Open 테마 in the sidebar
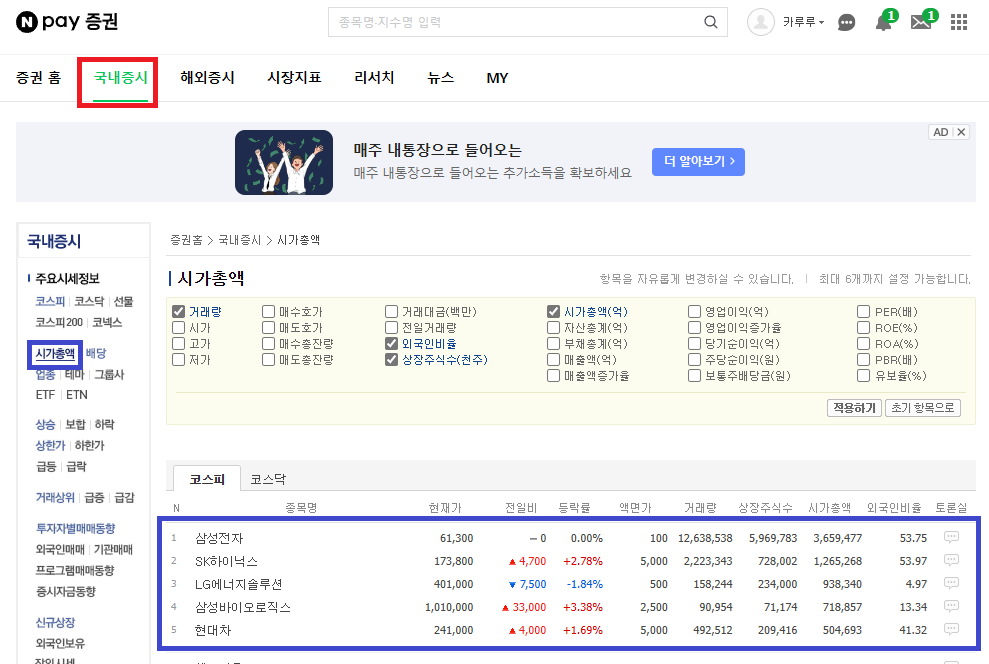This screenshot has width=989, height=664. tap(74, 375)
